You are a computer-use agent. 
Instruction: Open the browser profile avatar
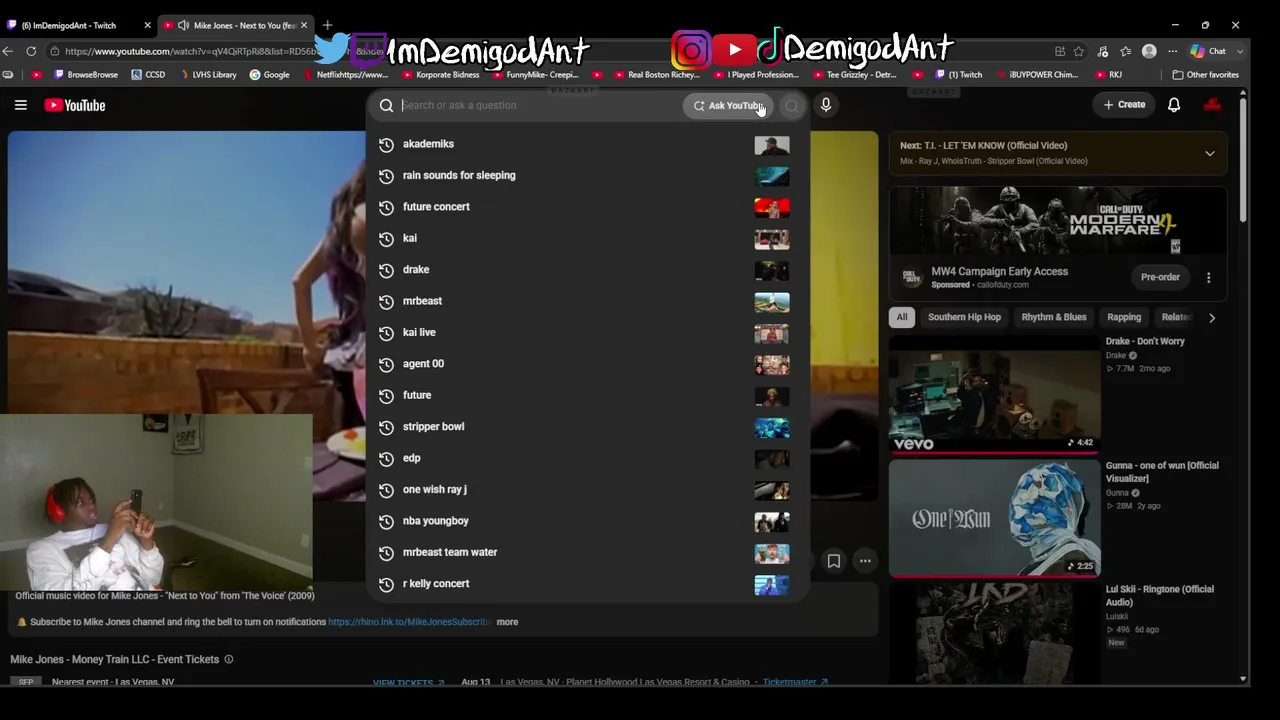point(1149,51)
